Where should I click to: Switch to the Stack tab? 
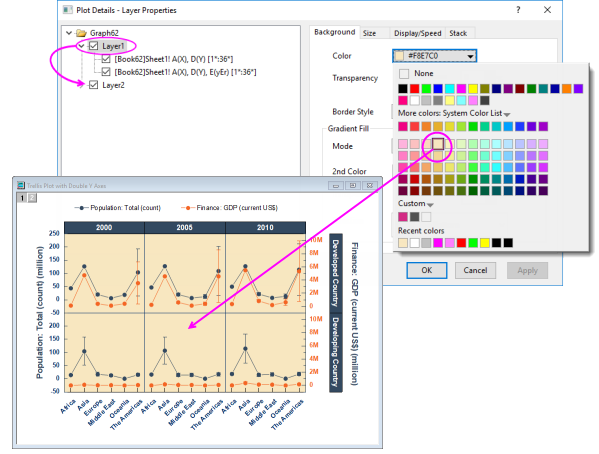(458, 33)
